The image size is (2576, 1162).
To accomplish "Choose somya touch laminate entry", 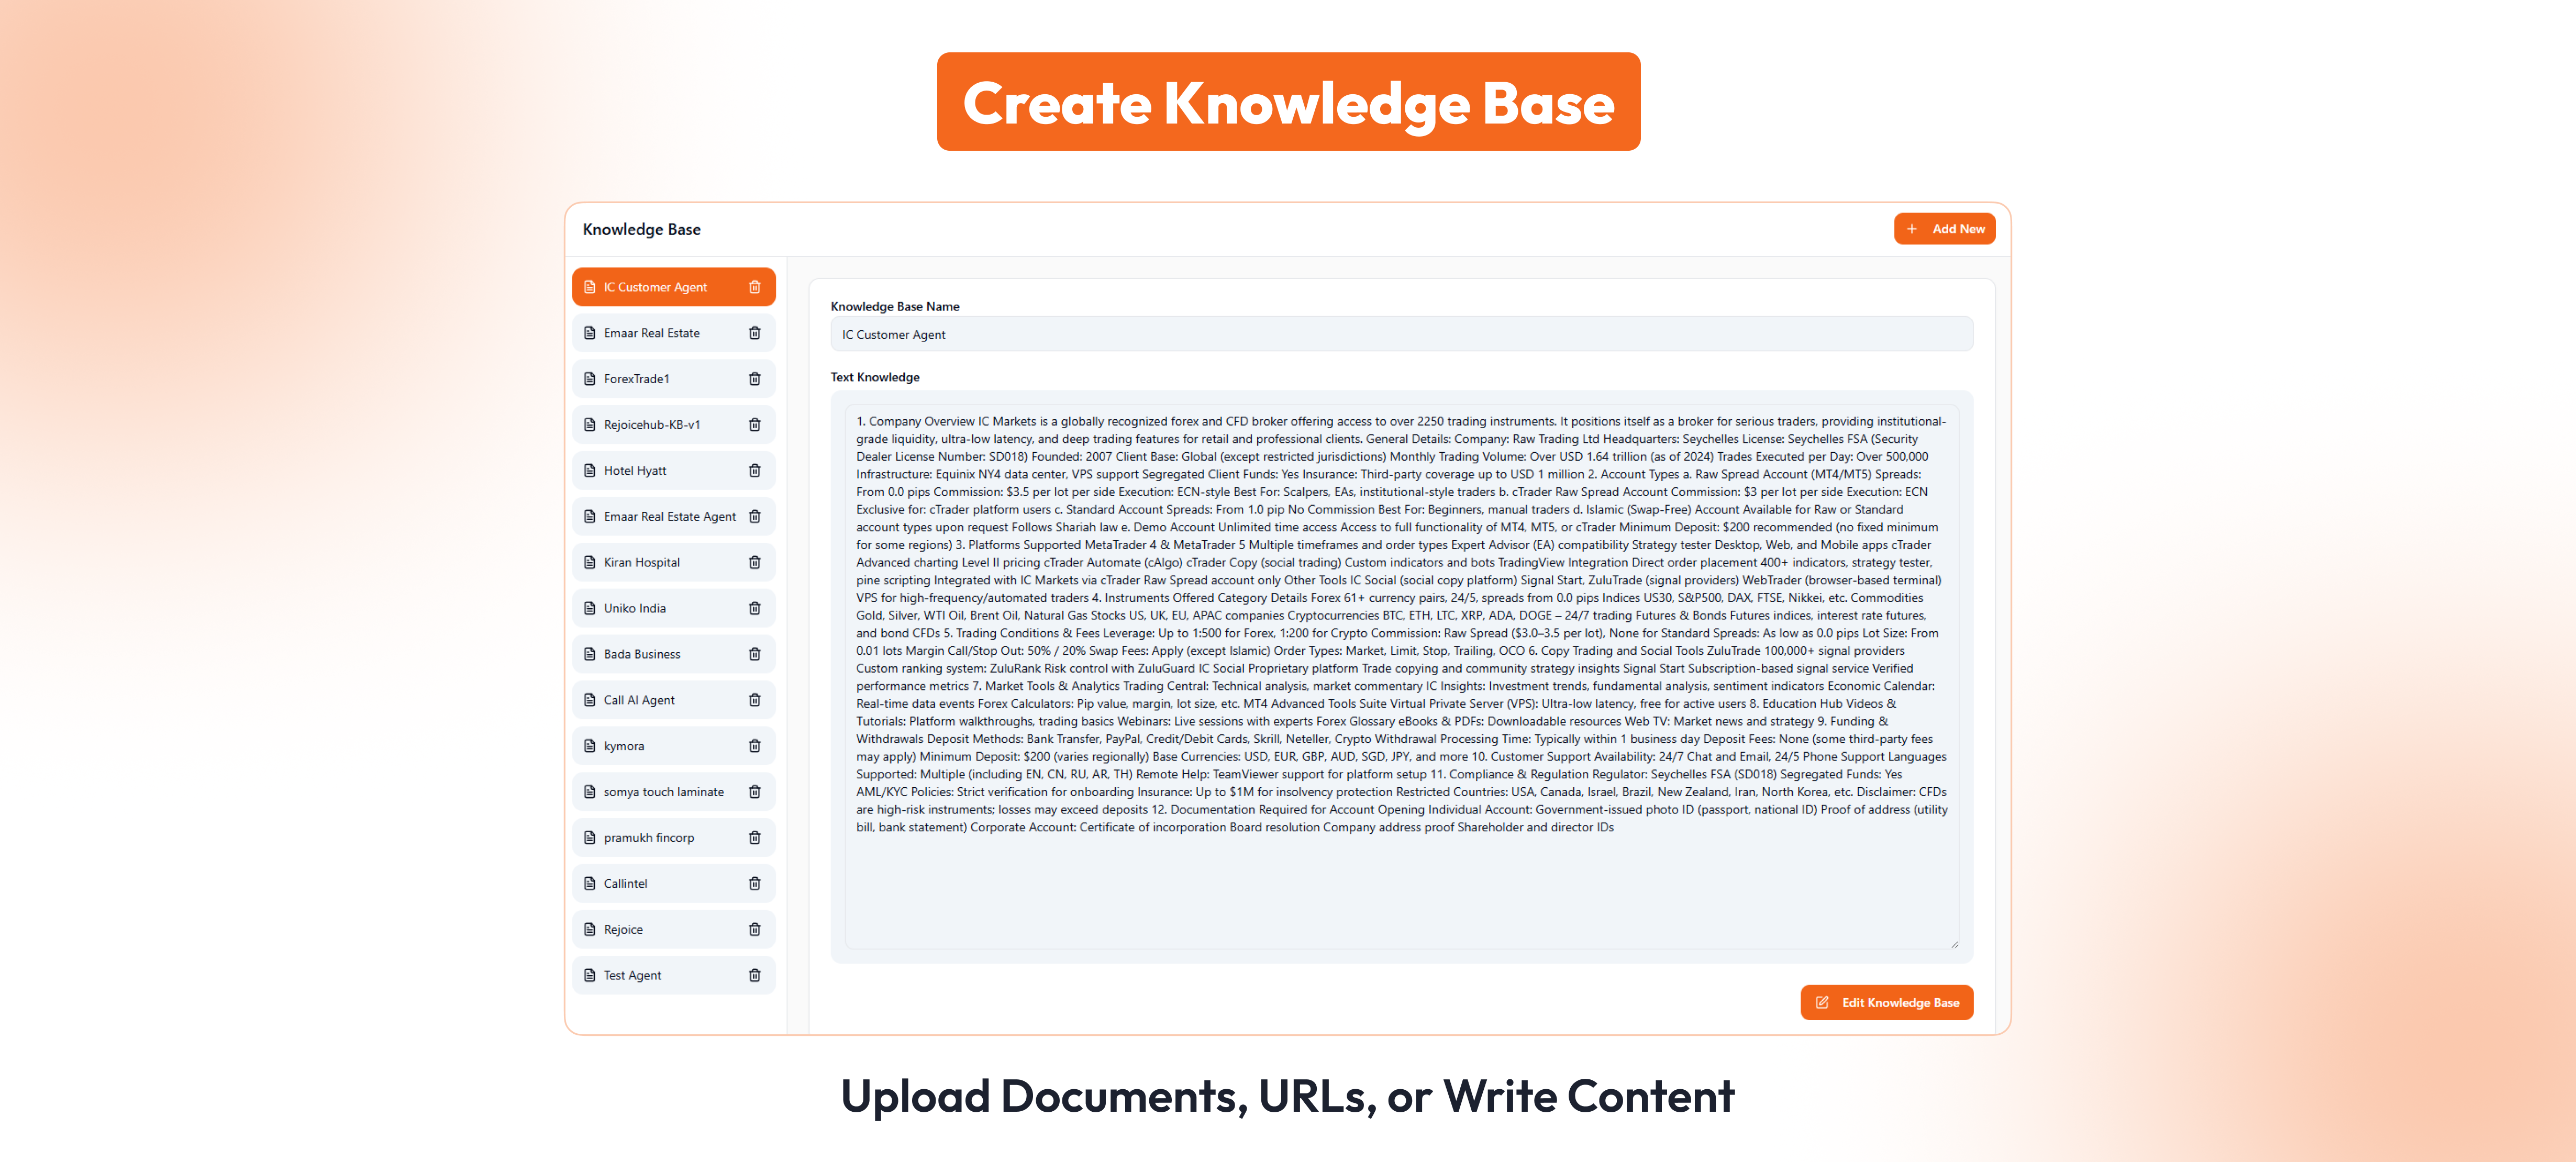I will [663, 792].
